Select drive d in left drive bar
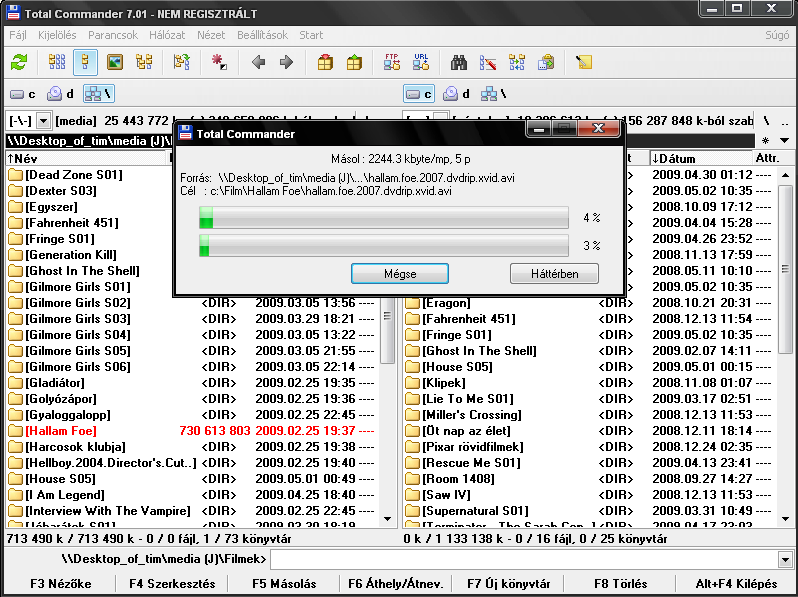Image resolution: width=798 pixels, height=597 pixels. [x=60, y=94]
